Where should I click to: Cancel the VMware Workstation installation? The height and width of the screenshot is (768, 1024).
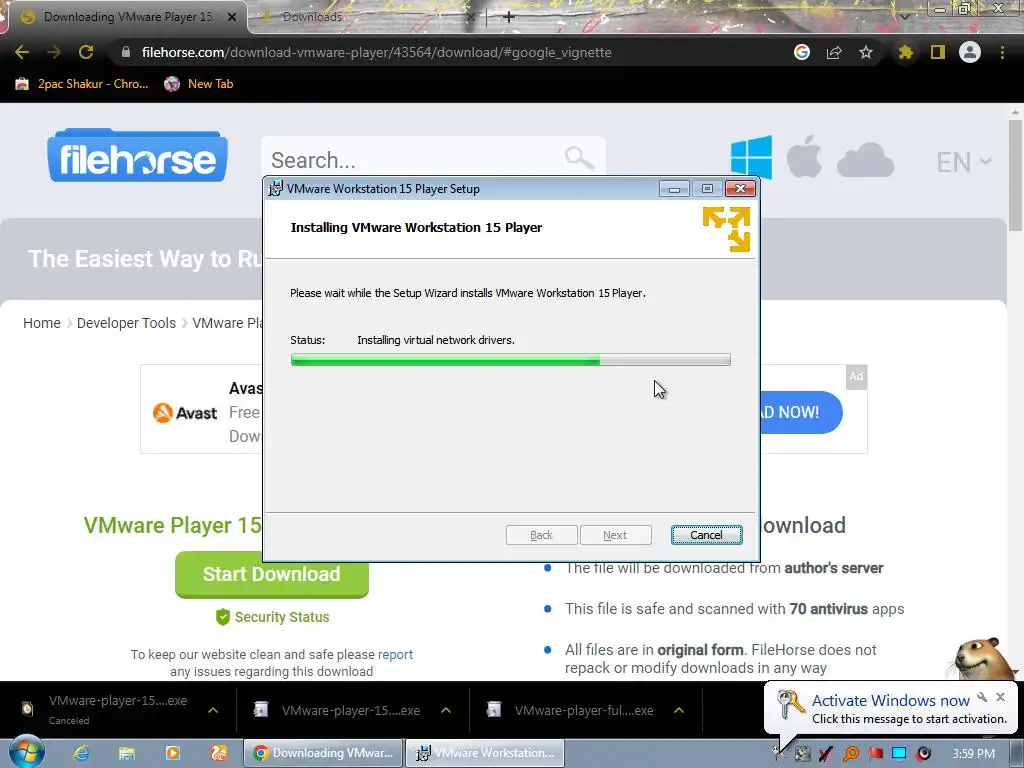tap(706, 535)
